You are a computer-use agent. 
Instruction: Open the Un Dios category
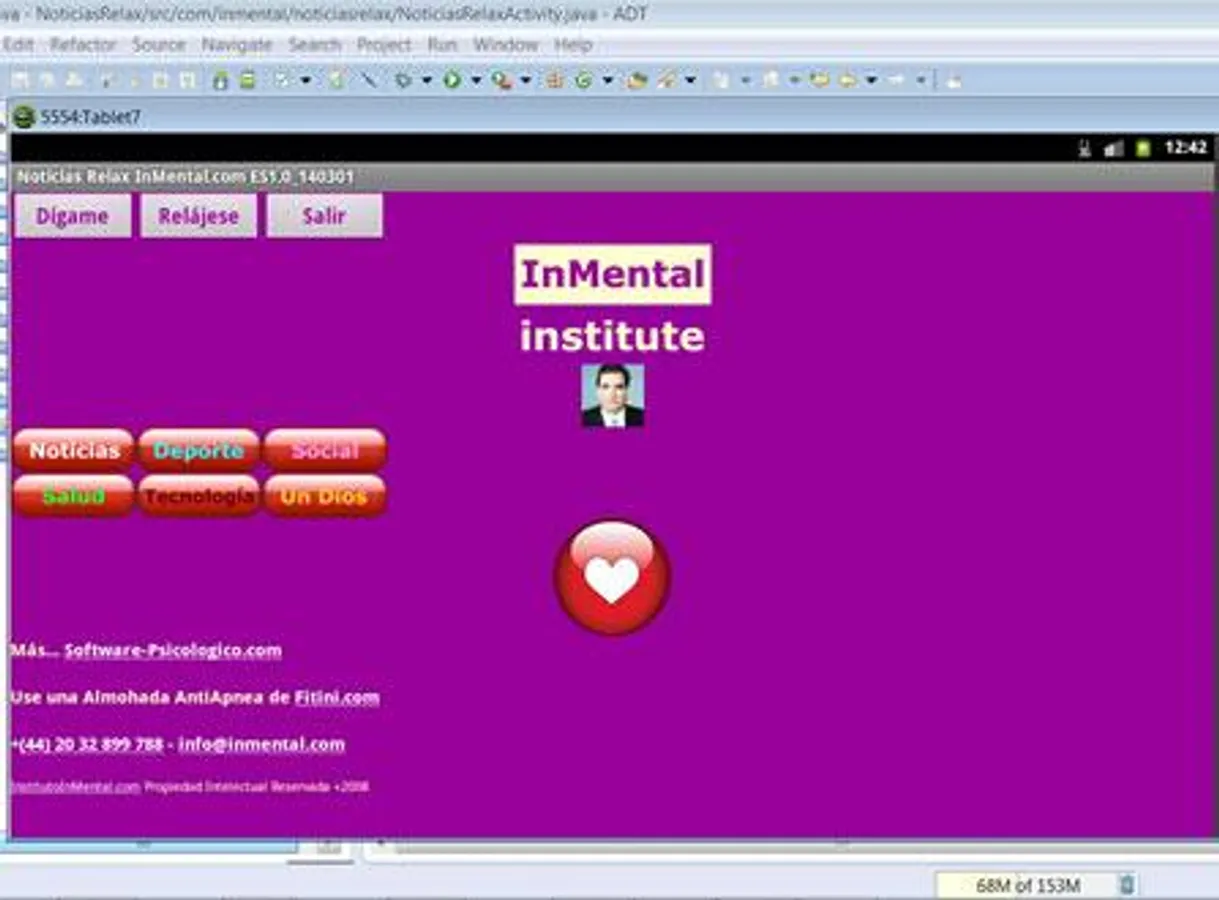tap(325, 496)
